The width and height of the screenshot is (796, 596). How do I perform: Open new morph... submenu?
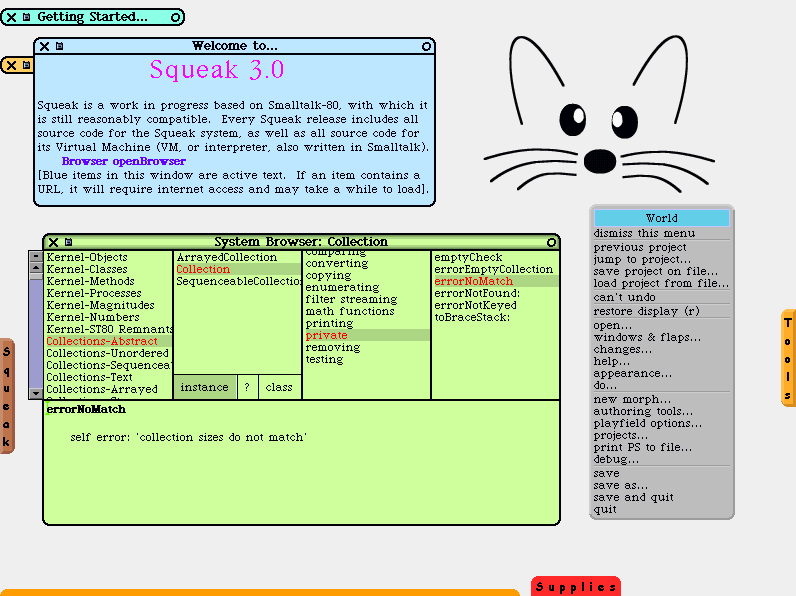(x=661, y=400)
